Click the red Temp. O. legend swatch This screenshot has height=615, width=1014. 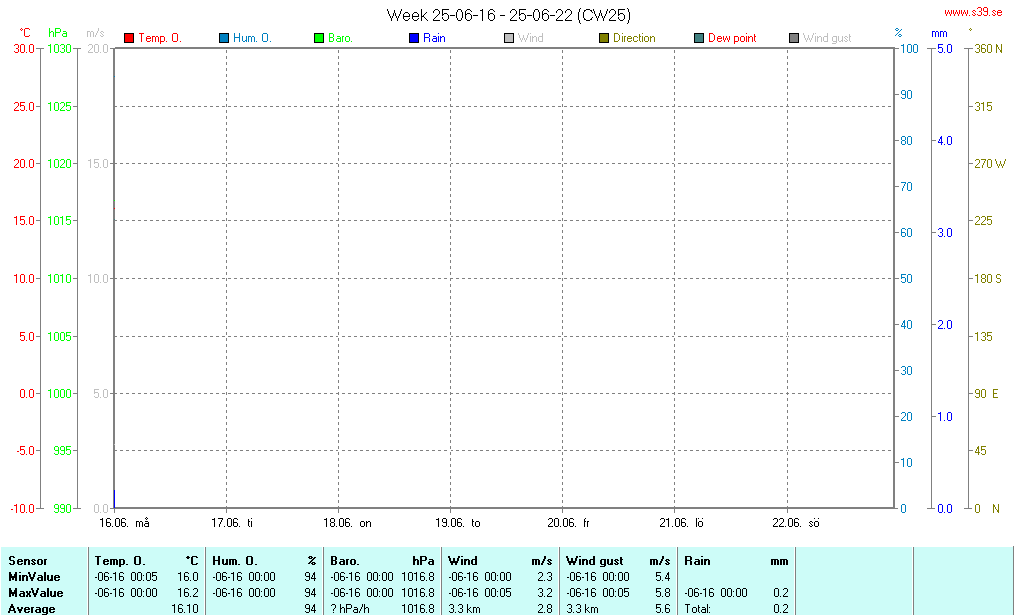129,38
